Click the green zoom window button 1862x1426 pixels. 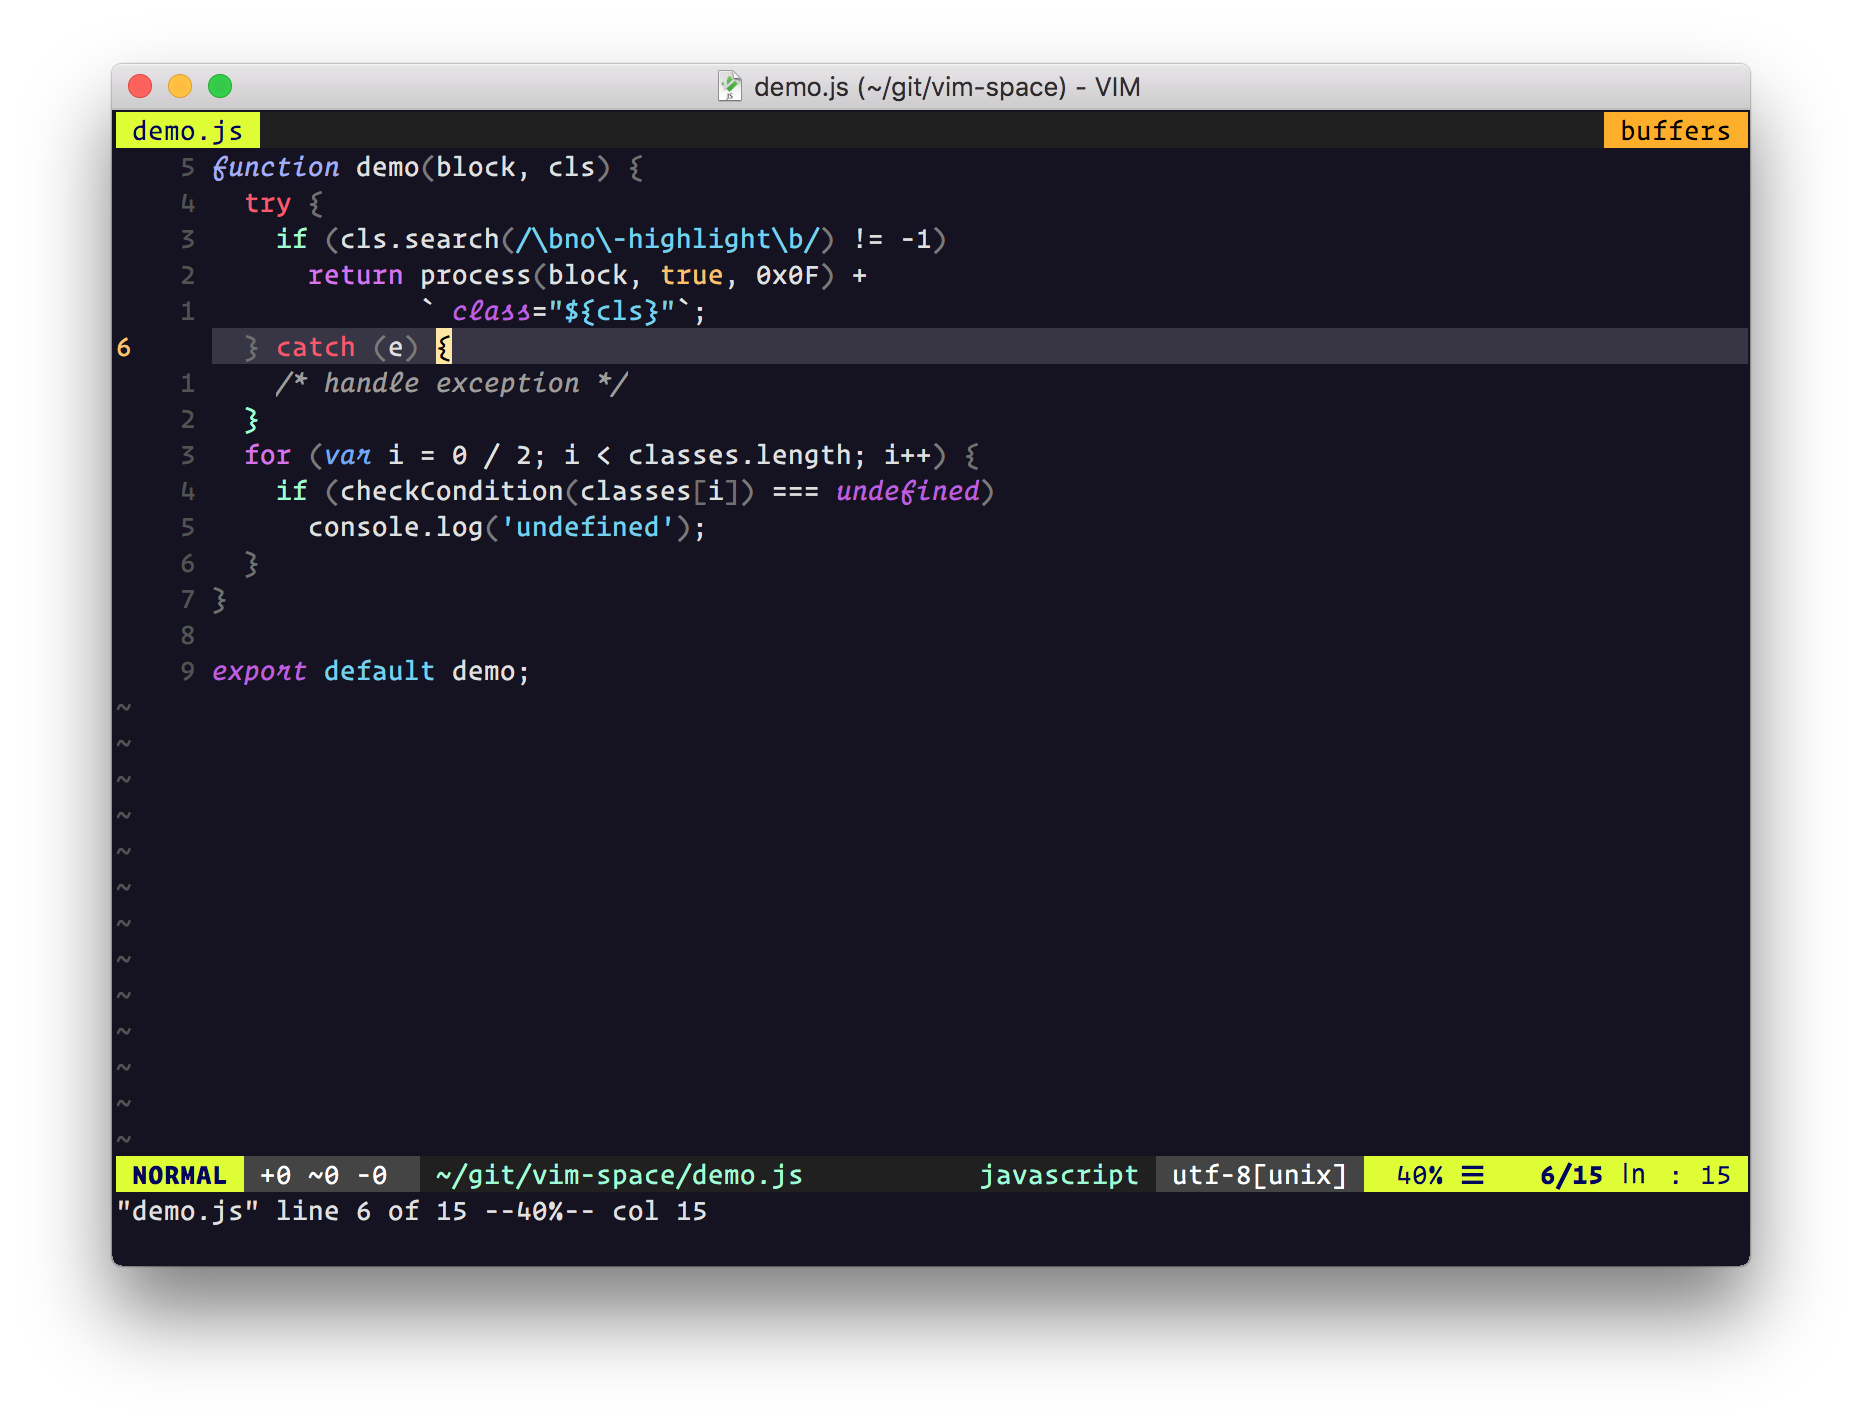[220, 87]
